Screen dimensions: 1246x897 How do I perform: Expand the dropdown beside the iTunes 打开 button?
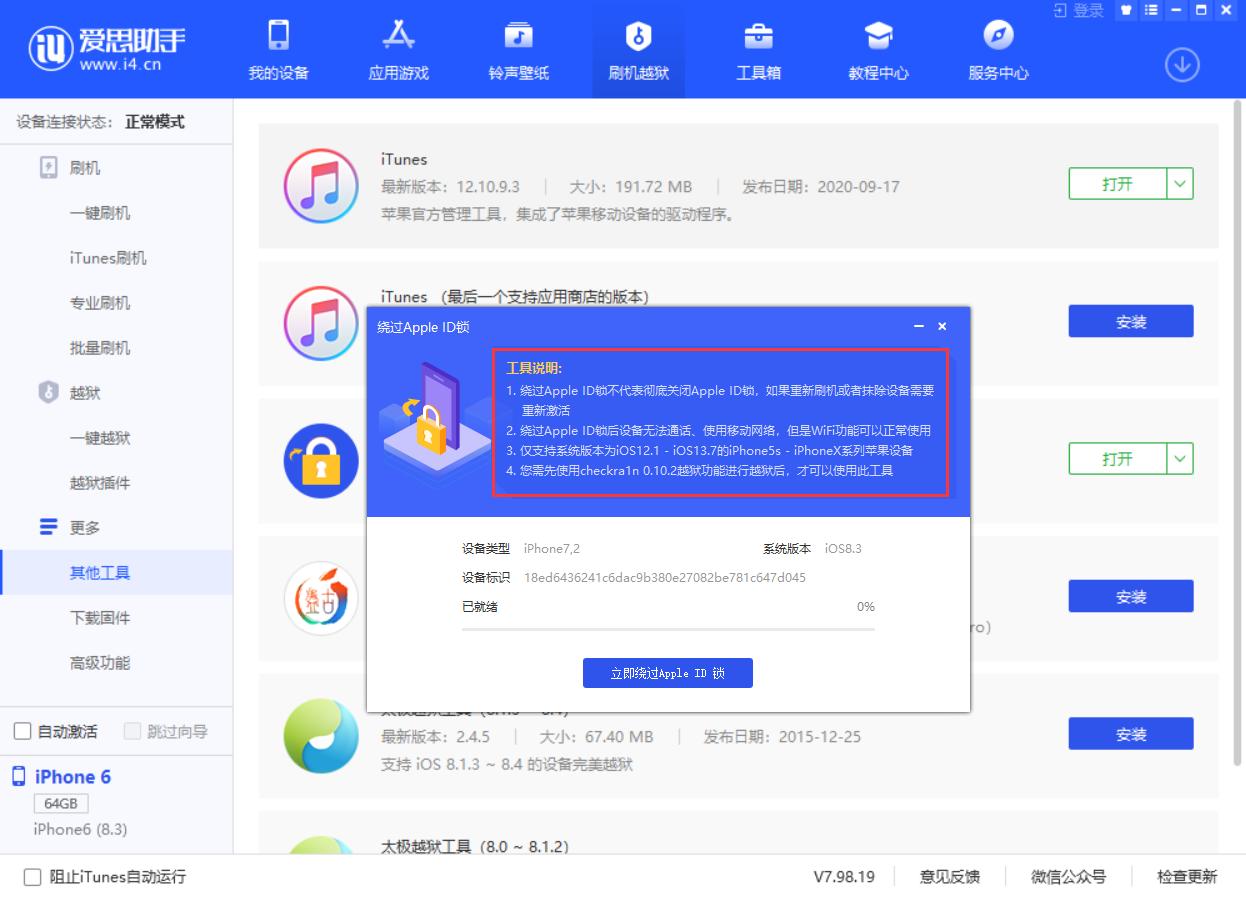tap(1179, 183)
